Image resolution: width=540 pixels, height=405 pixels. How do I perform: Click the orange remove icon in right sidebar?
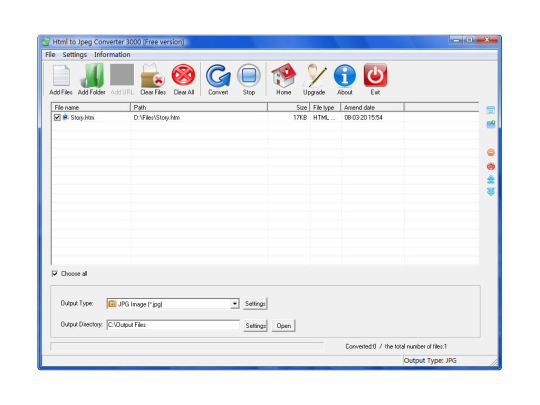tap(491, 152)
